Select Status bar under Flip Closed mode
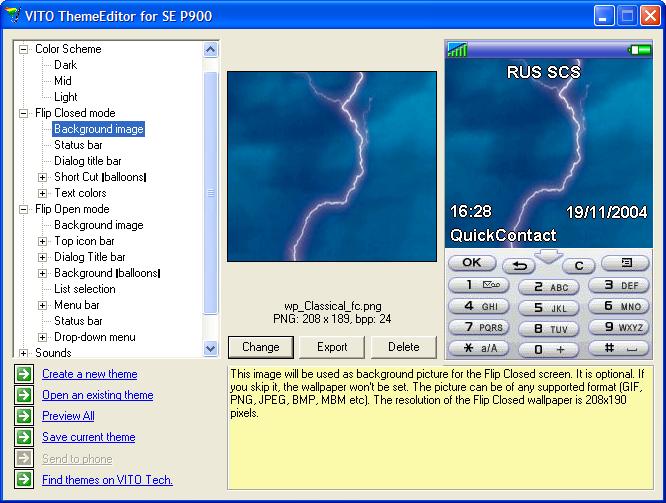This screenshot has height=503, width=666. click(78, 145)
